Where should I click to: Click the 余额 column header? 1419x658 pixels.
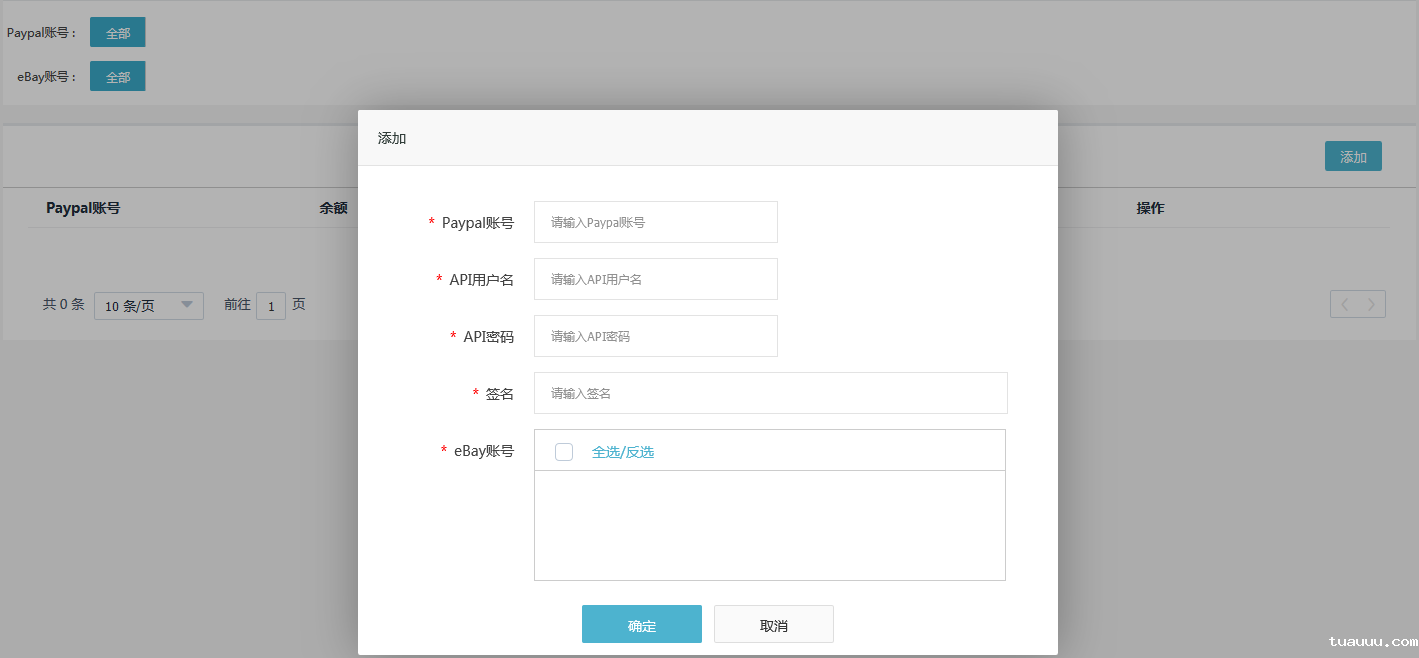point(333,208)
